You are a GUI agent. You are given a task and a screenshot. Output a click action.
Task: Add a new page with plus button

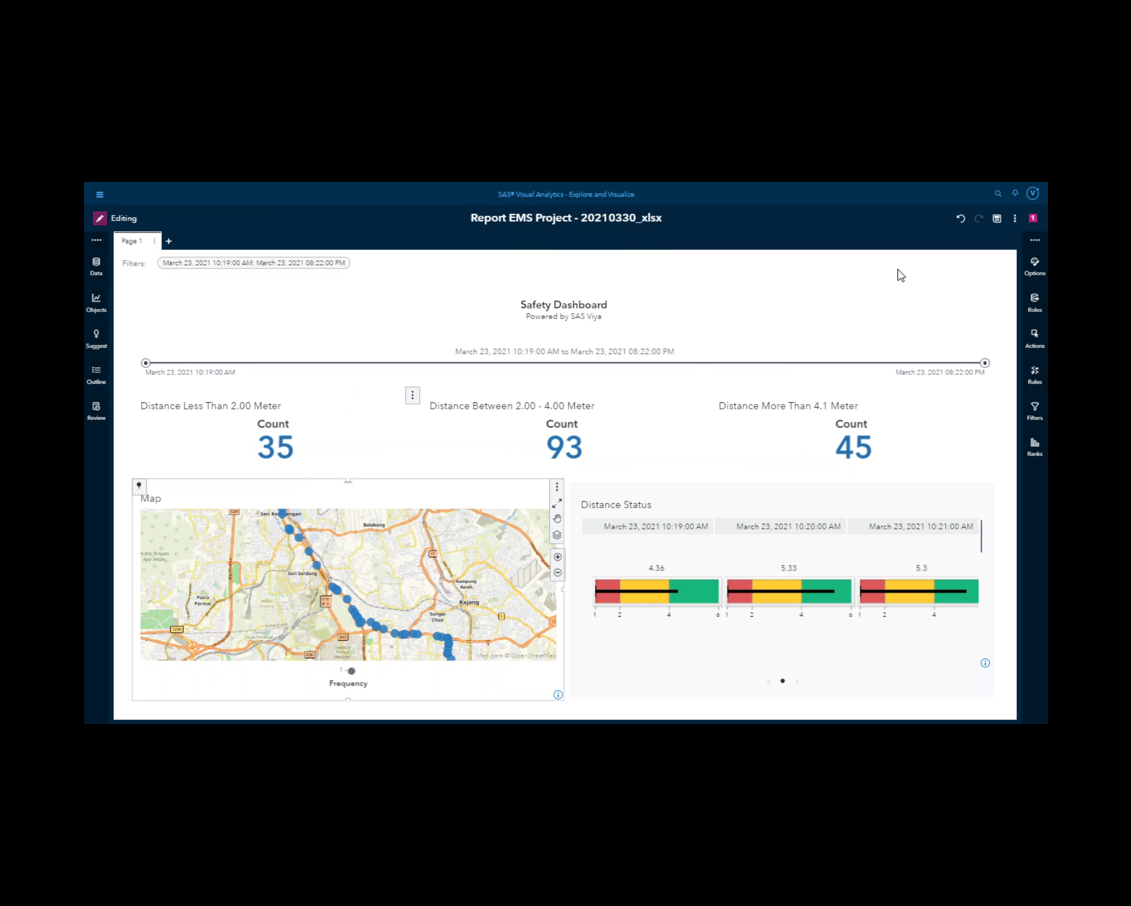pyautogui.click(x=169, y=241)
